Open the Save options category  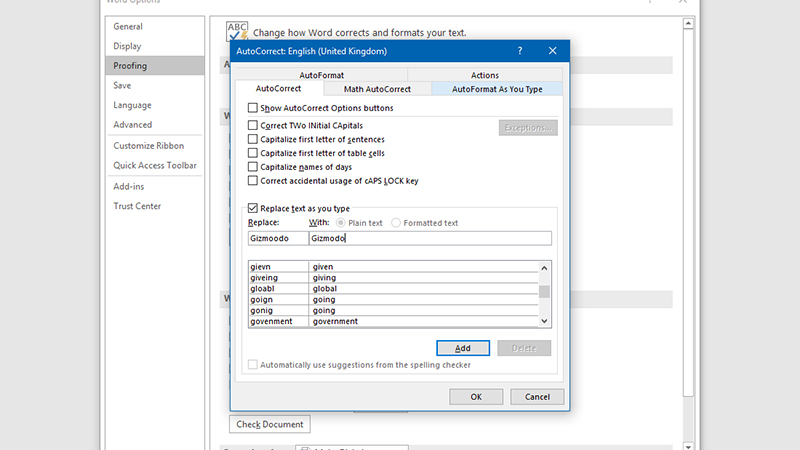coord(155,85)
